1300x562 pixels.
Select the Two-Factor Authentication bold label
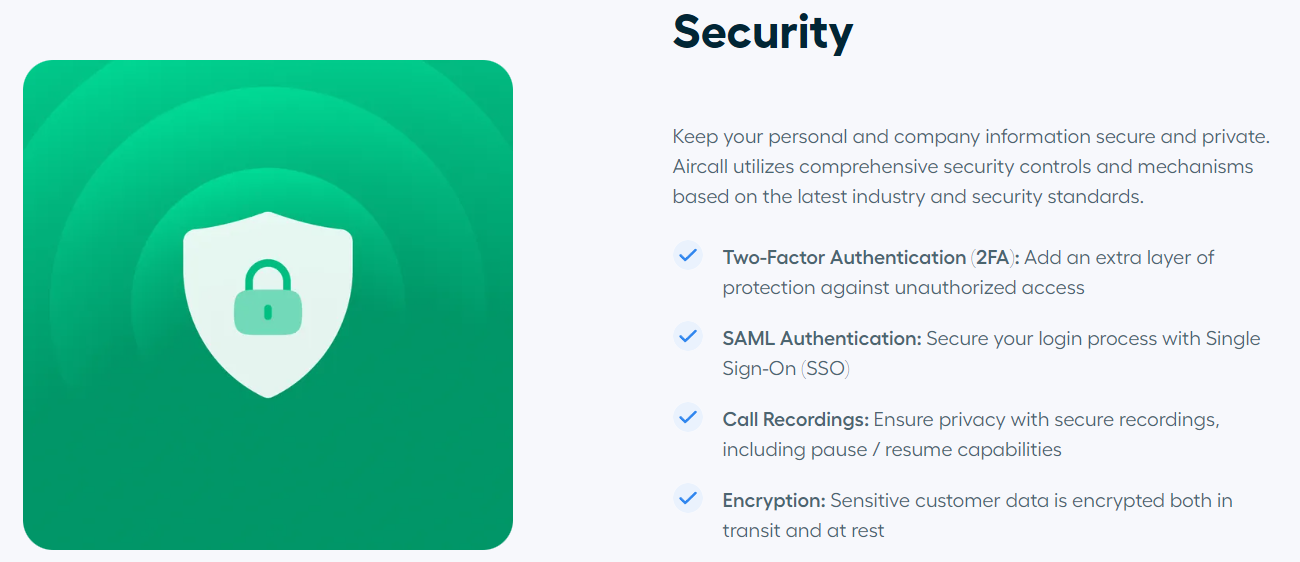tap(844, 258)
